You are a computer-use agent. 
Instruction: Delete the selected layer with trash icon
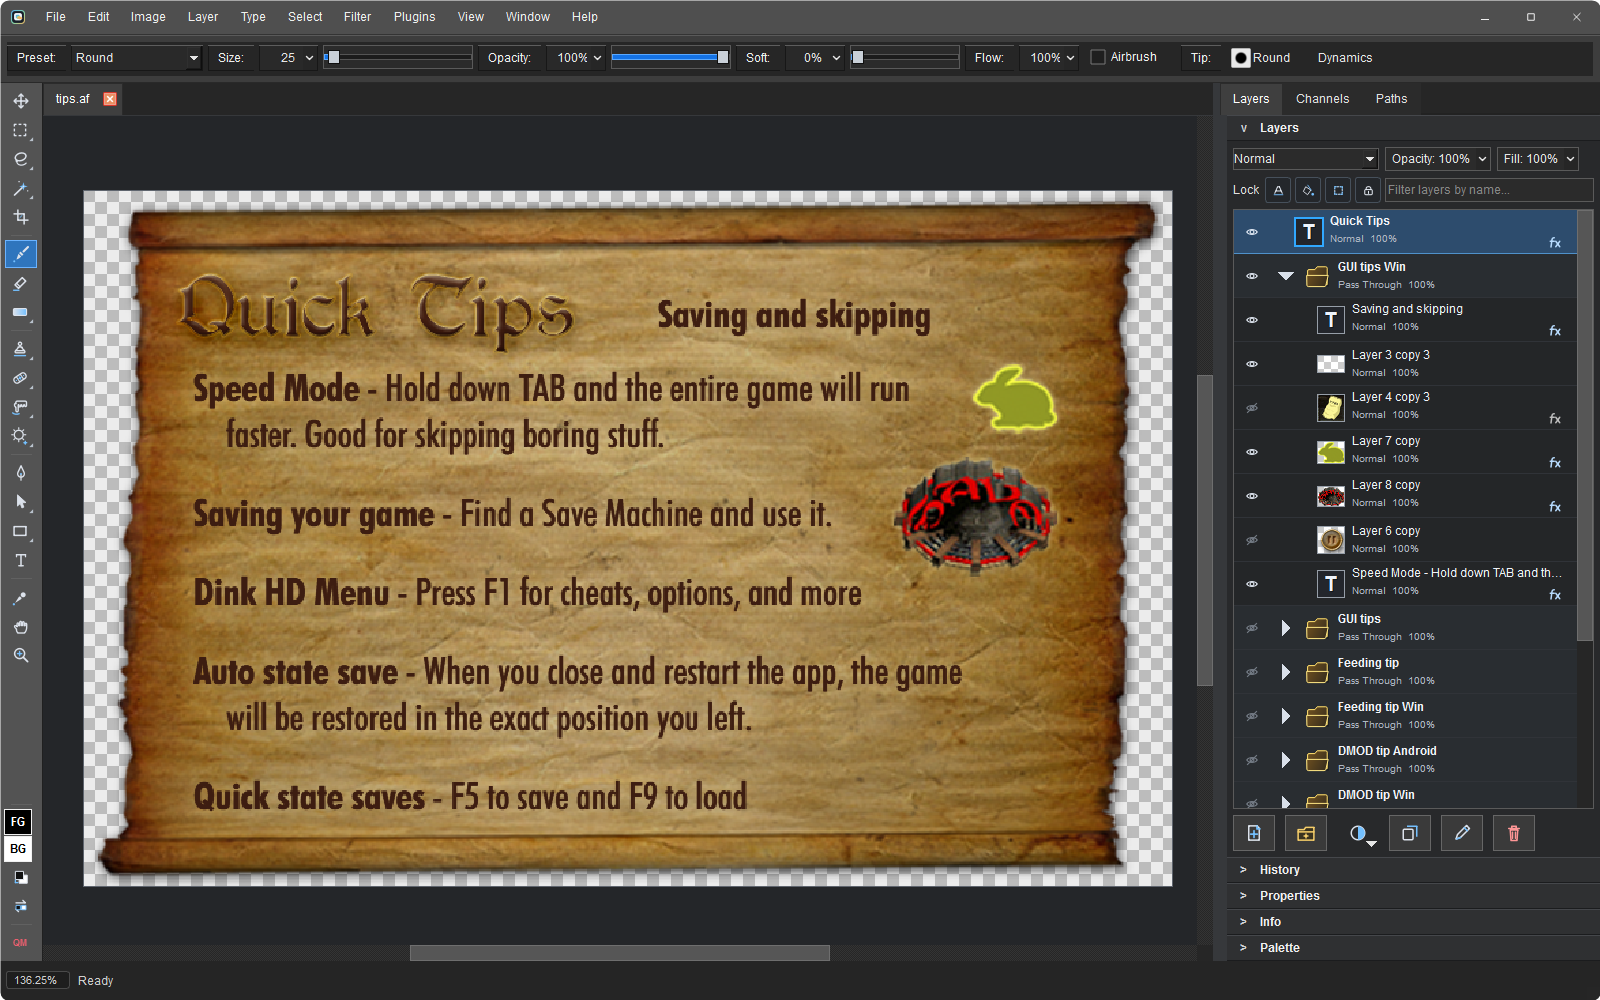click(x=1514, y=833)
